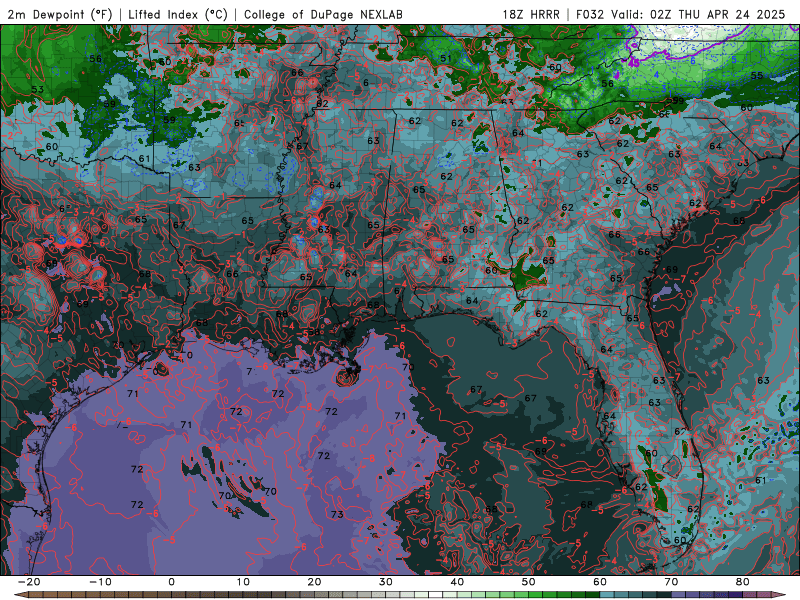
Task: Click the "70" tick label on the legend
Action: (x=671, y=582)
